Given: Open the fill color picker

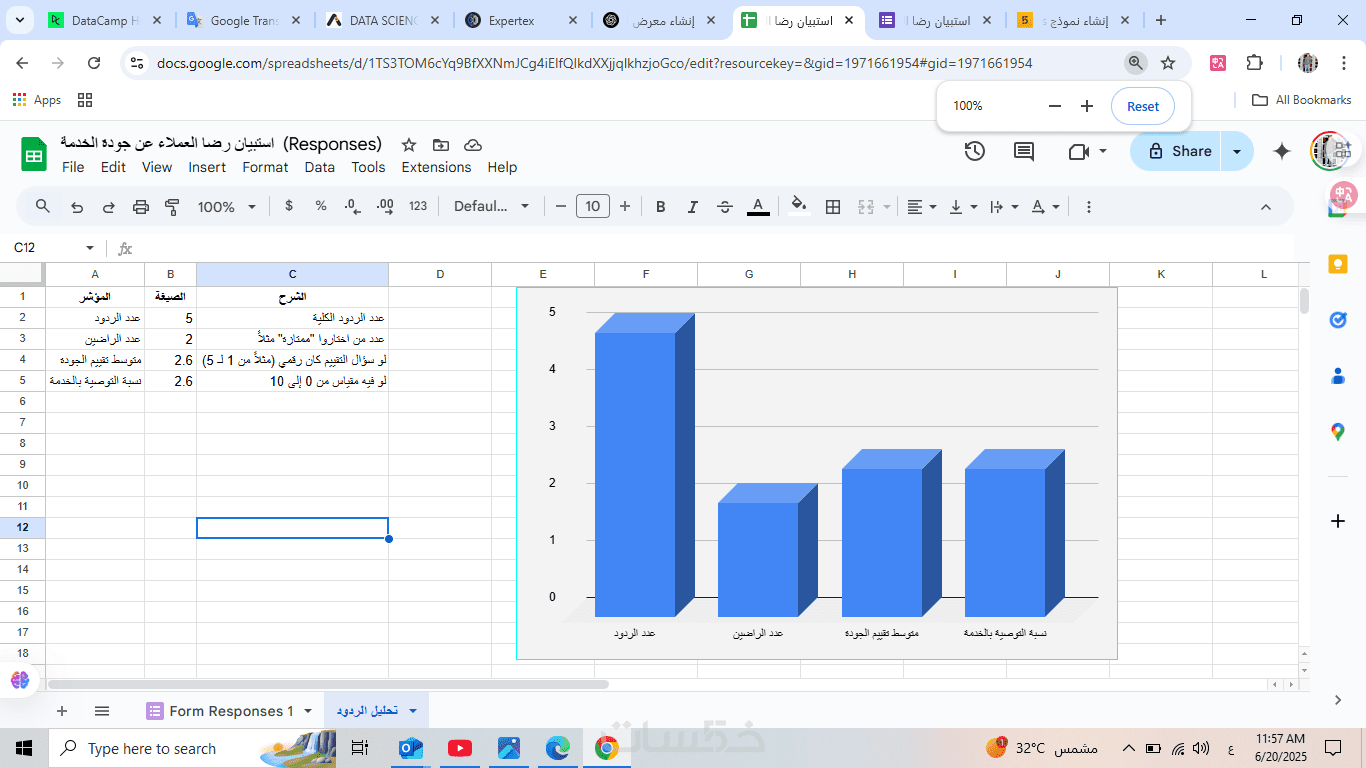Looking at the screenshot, I should [799, 207].
